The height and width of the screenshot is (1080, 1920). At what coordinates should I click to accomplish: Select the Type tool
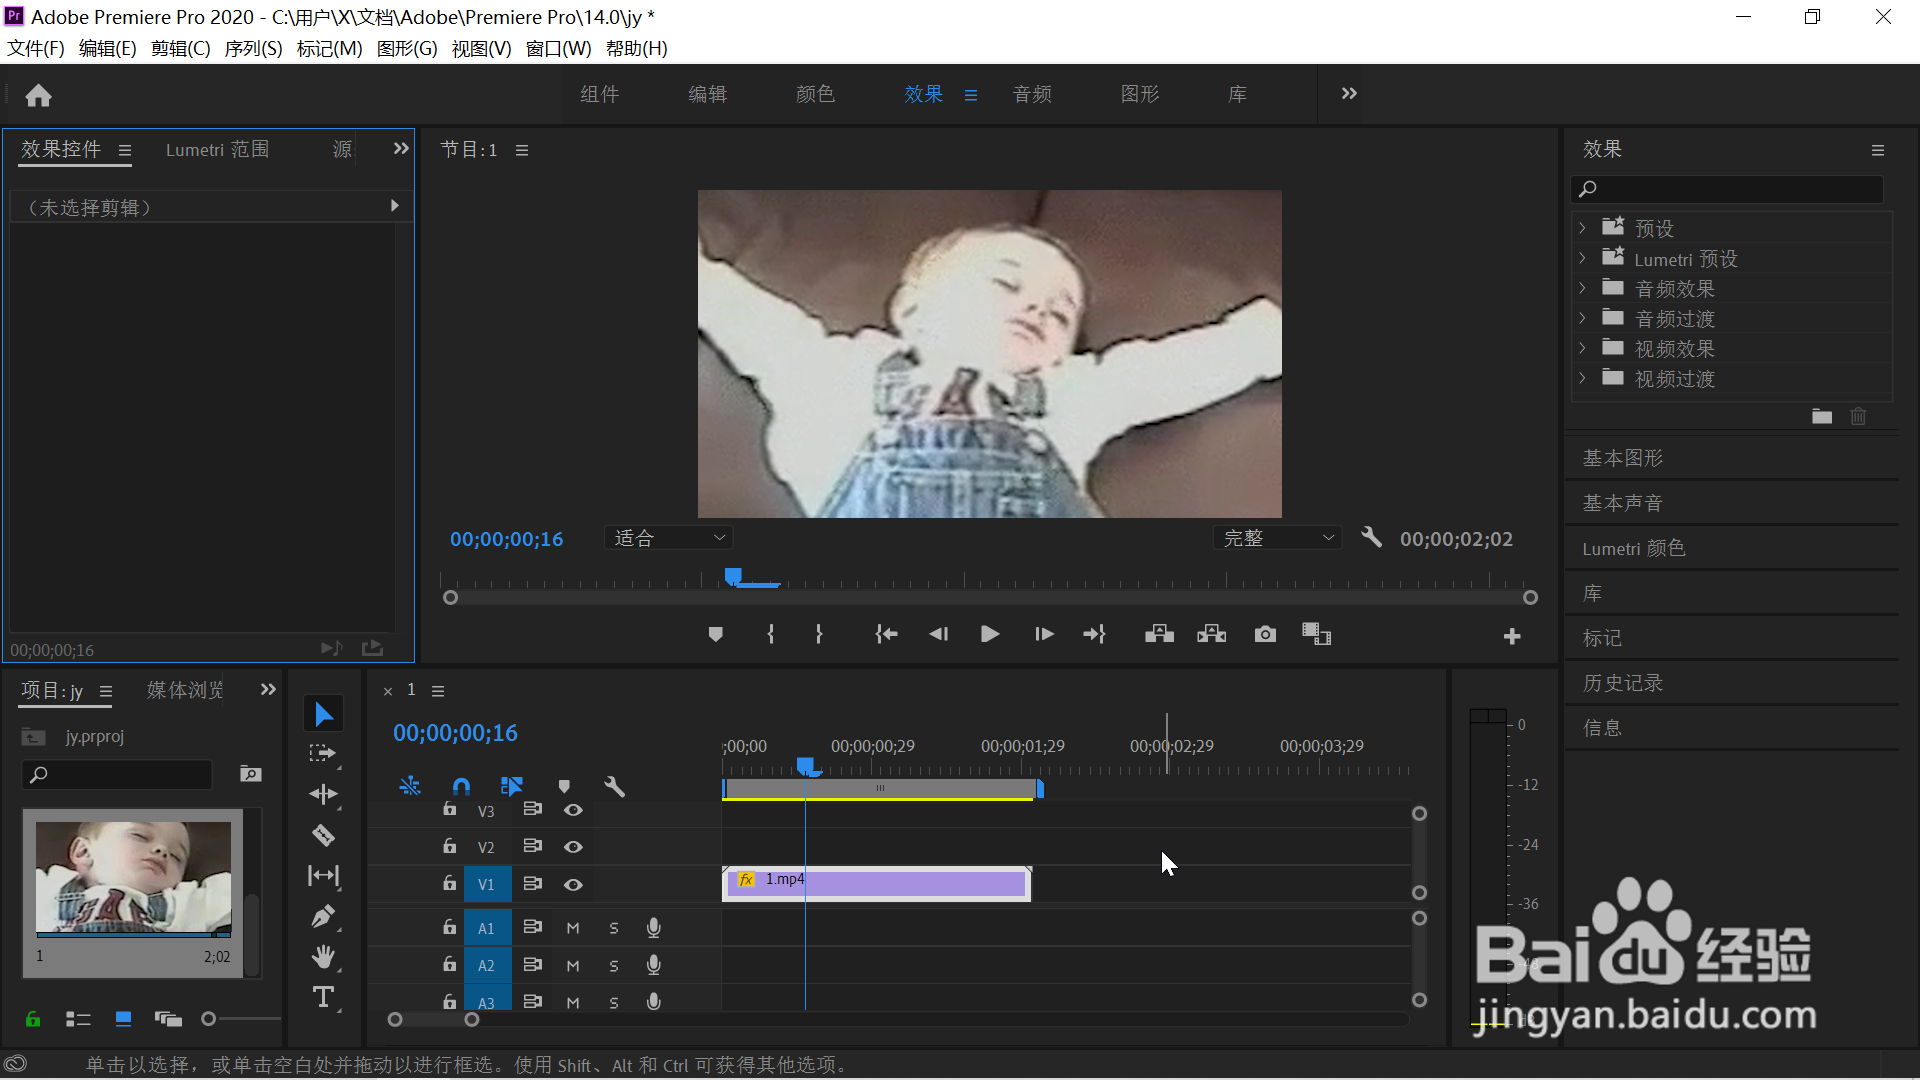point(323,997)
